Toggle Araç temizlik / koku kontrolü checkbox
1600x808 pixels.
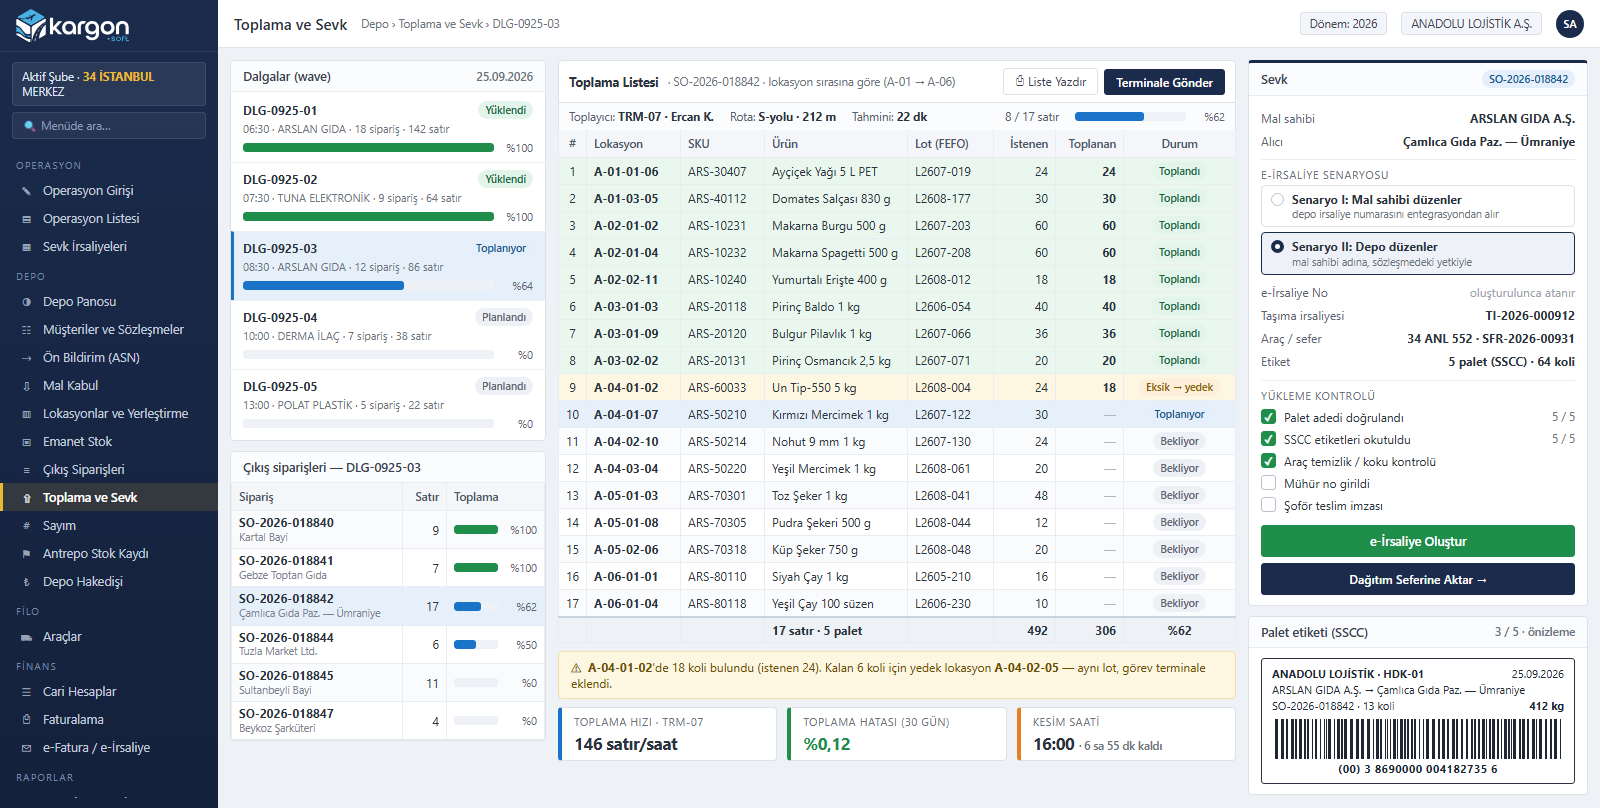point(1268,462)
